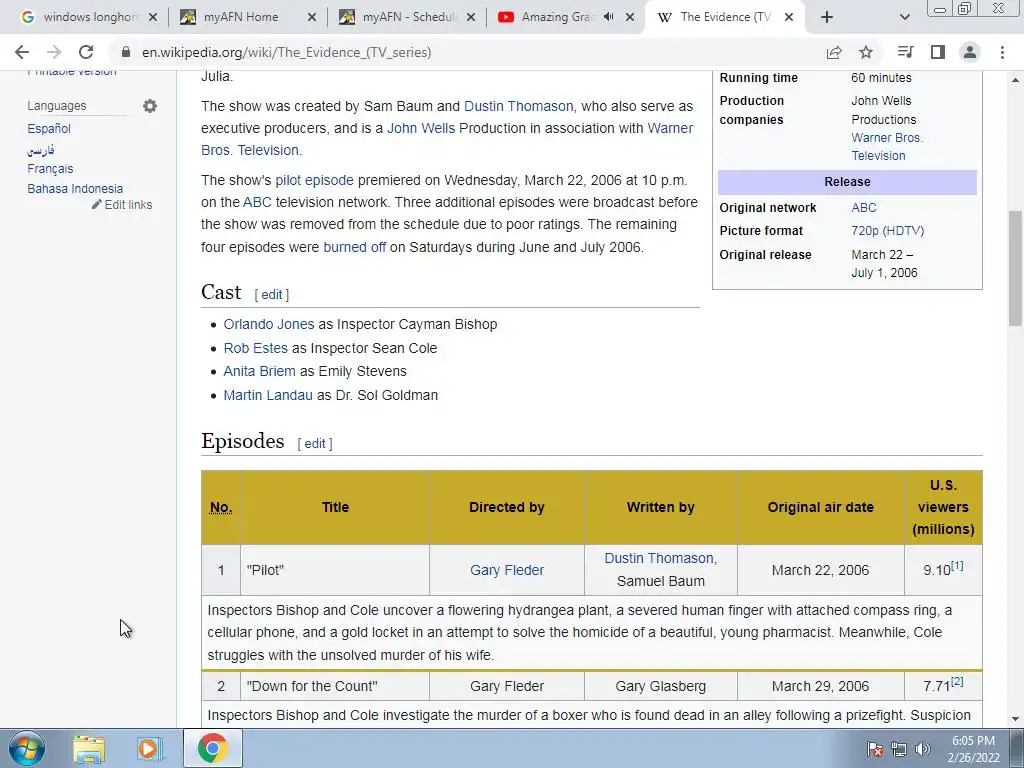Open John Wells link in paragraph

[x=421, y=128]
